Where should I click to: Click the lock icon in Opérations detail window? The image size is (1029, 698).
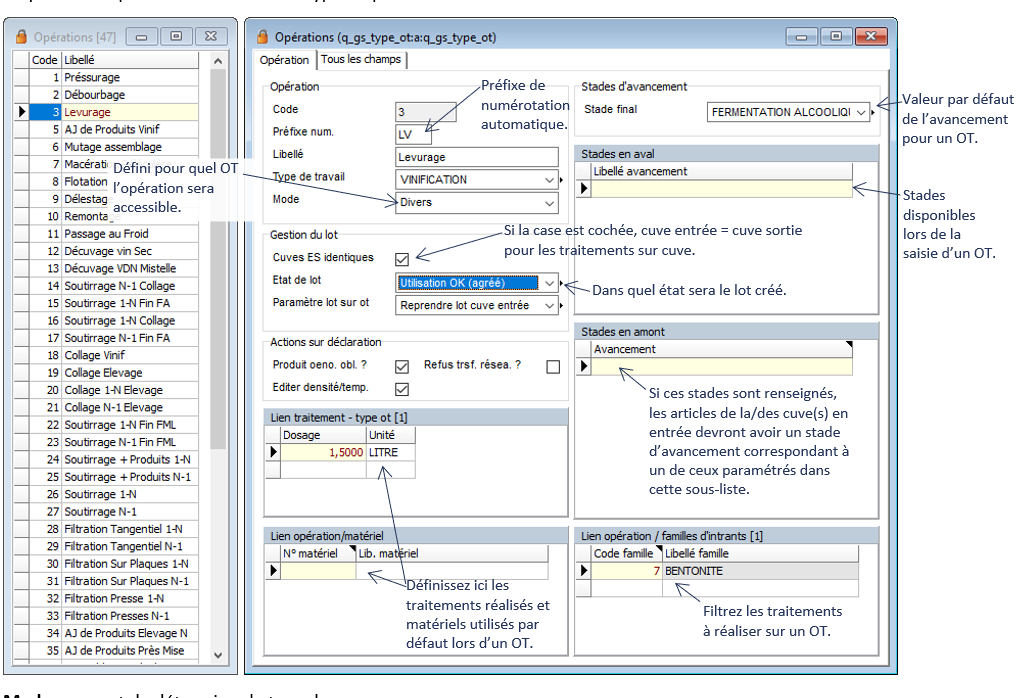[x=263, y=37]
